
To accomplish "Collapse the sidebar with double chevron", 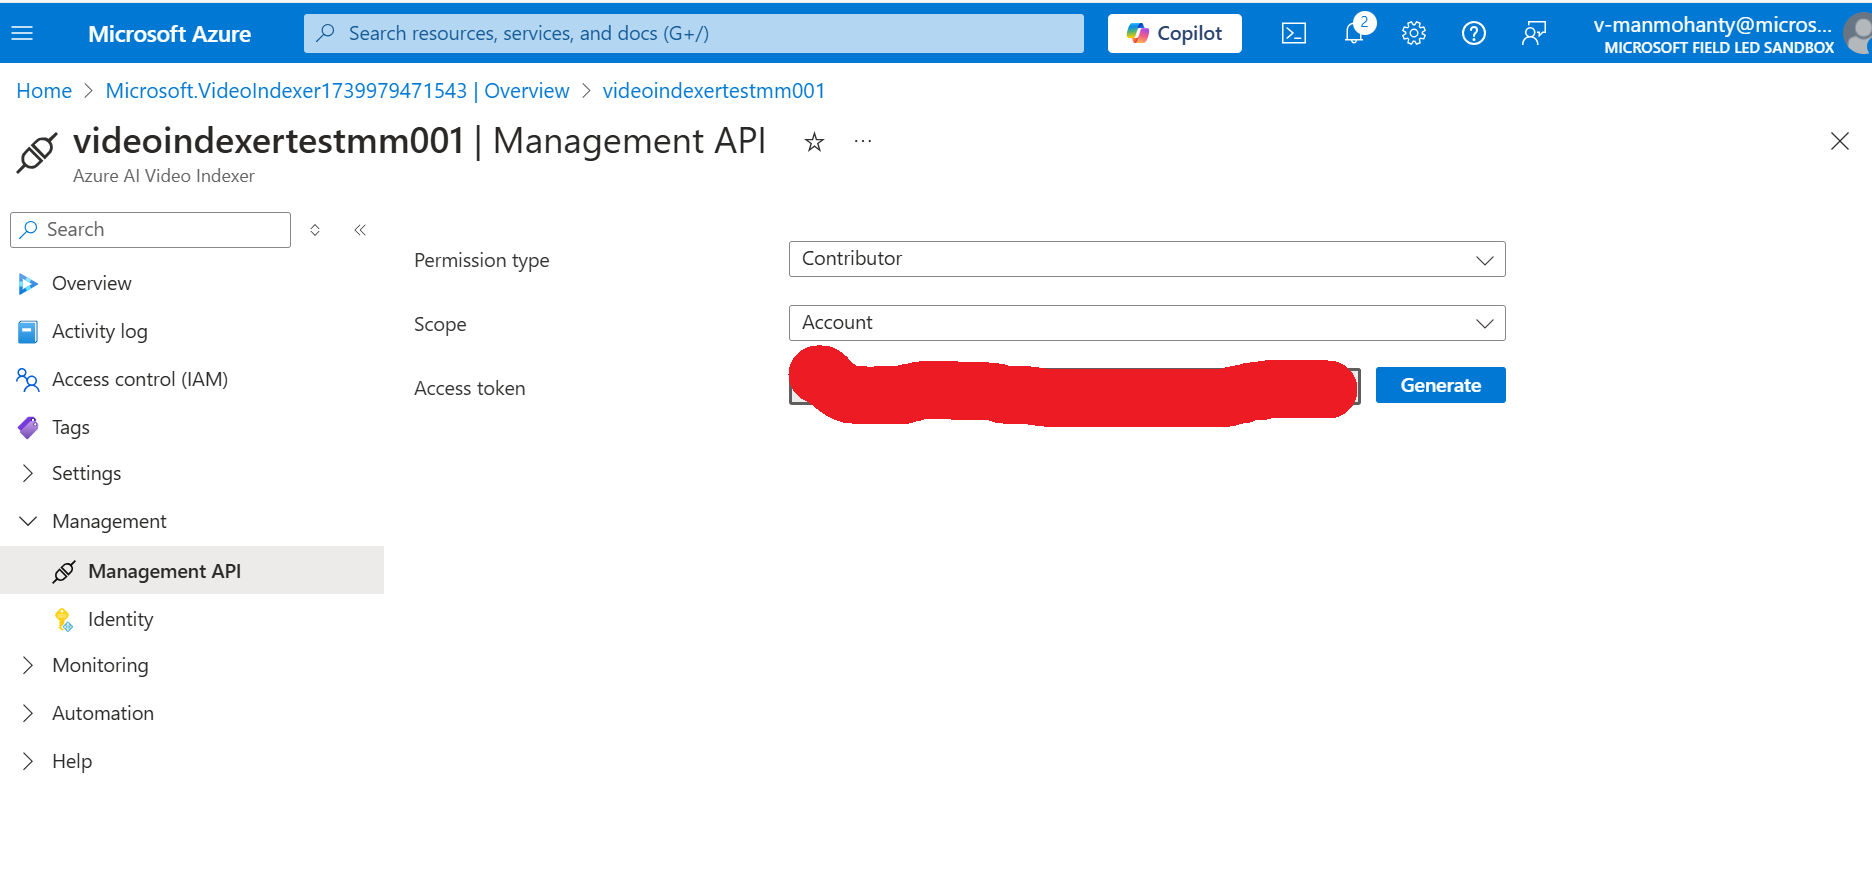I will click(x=360, y=230).
